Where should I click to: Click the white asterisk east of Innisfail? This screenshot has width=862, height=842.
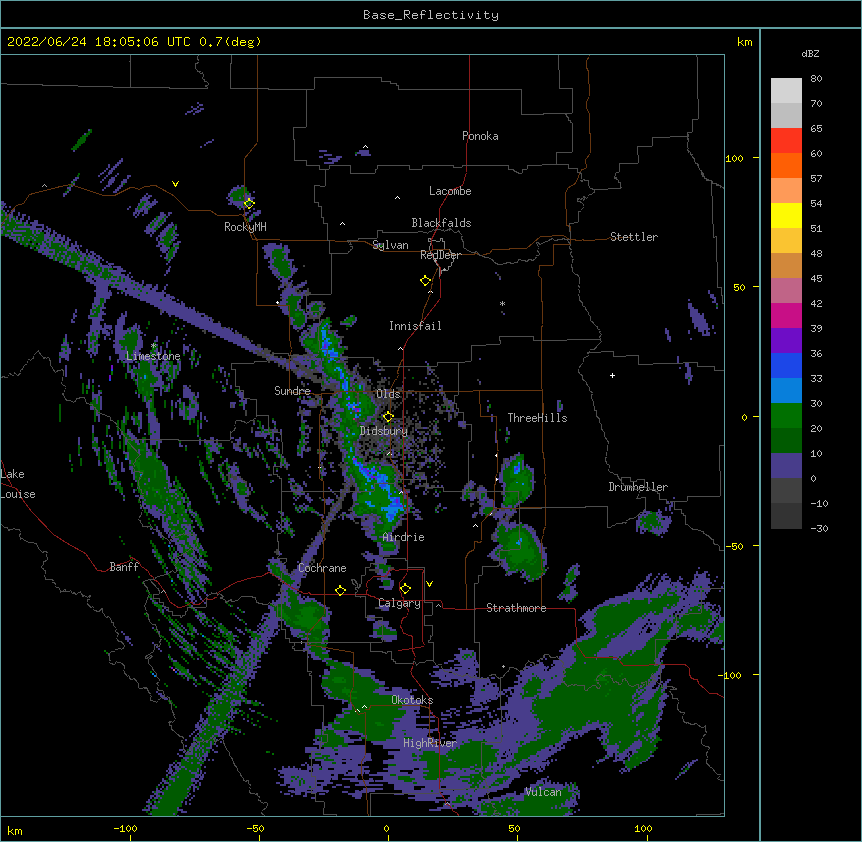point(502,304)
